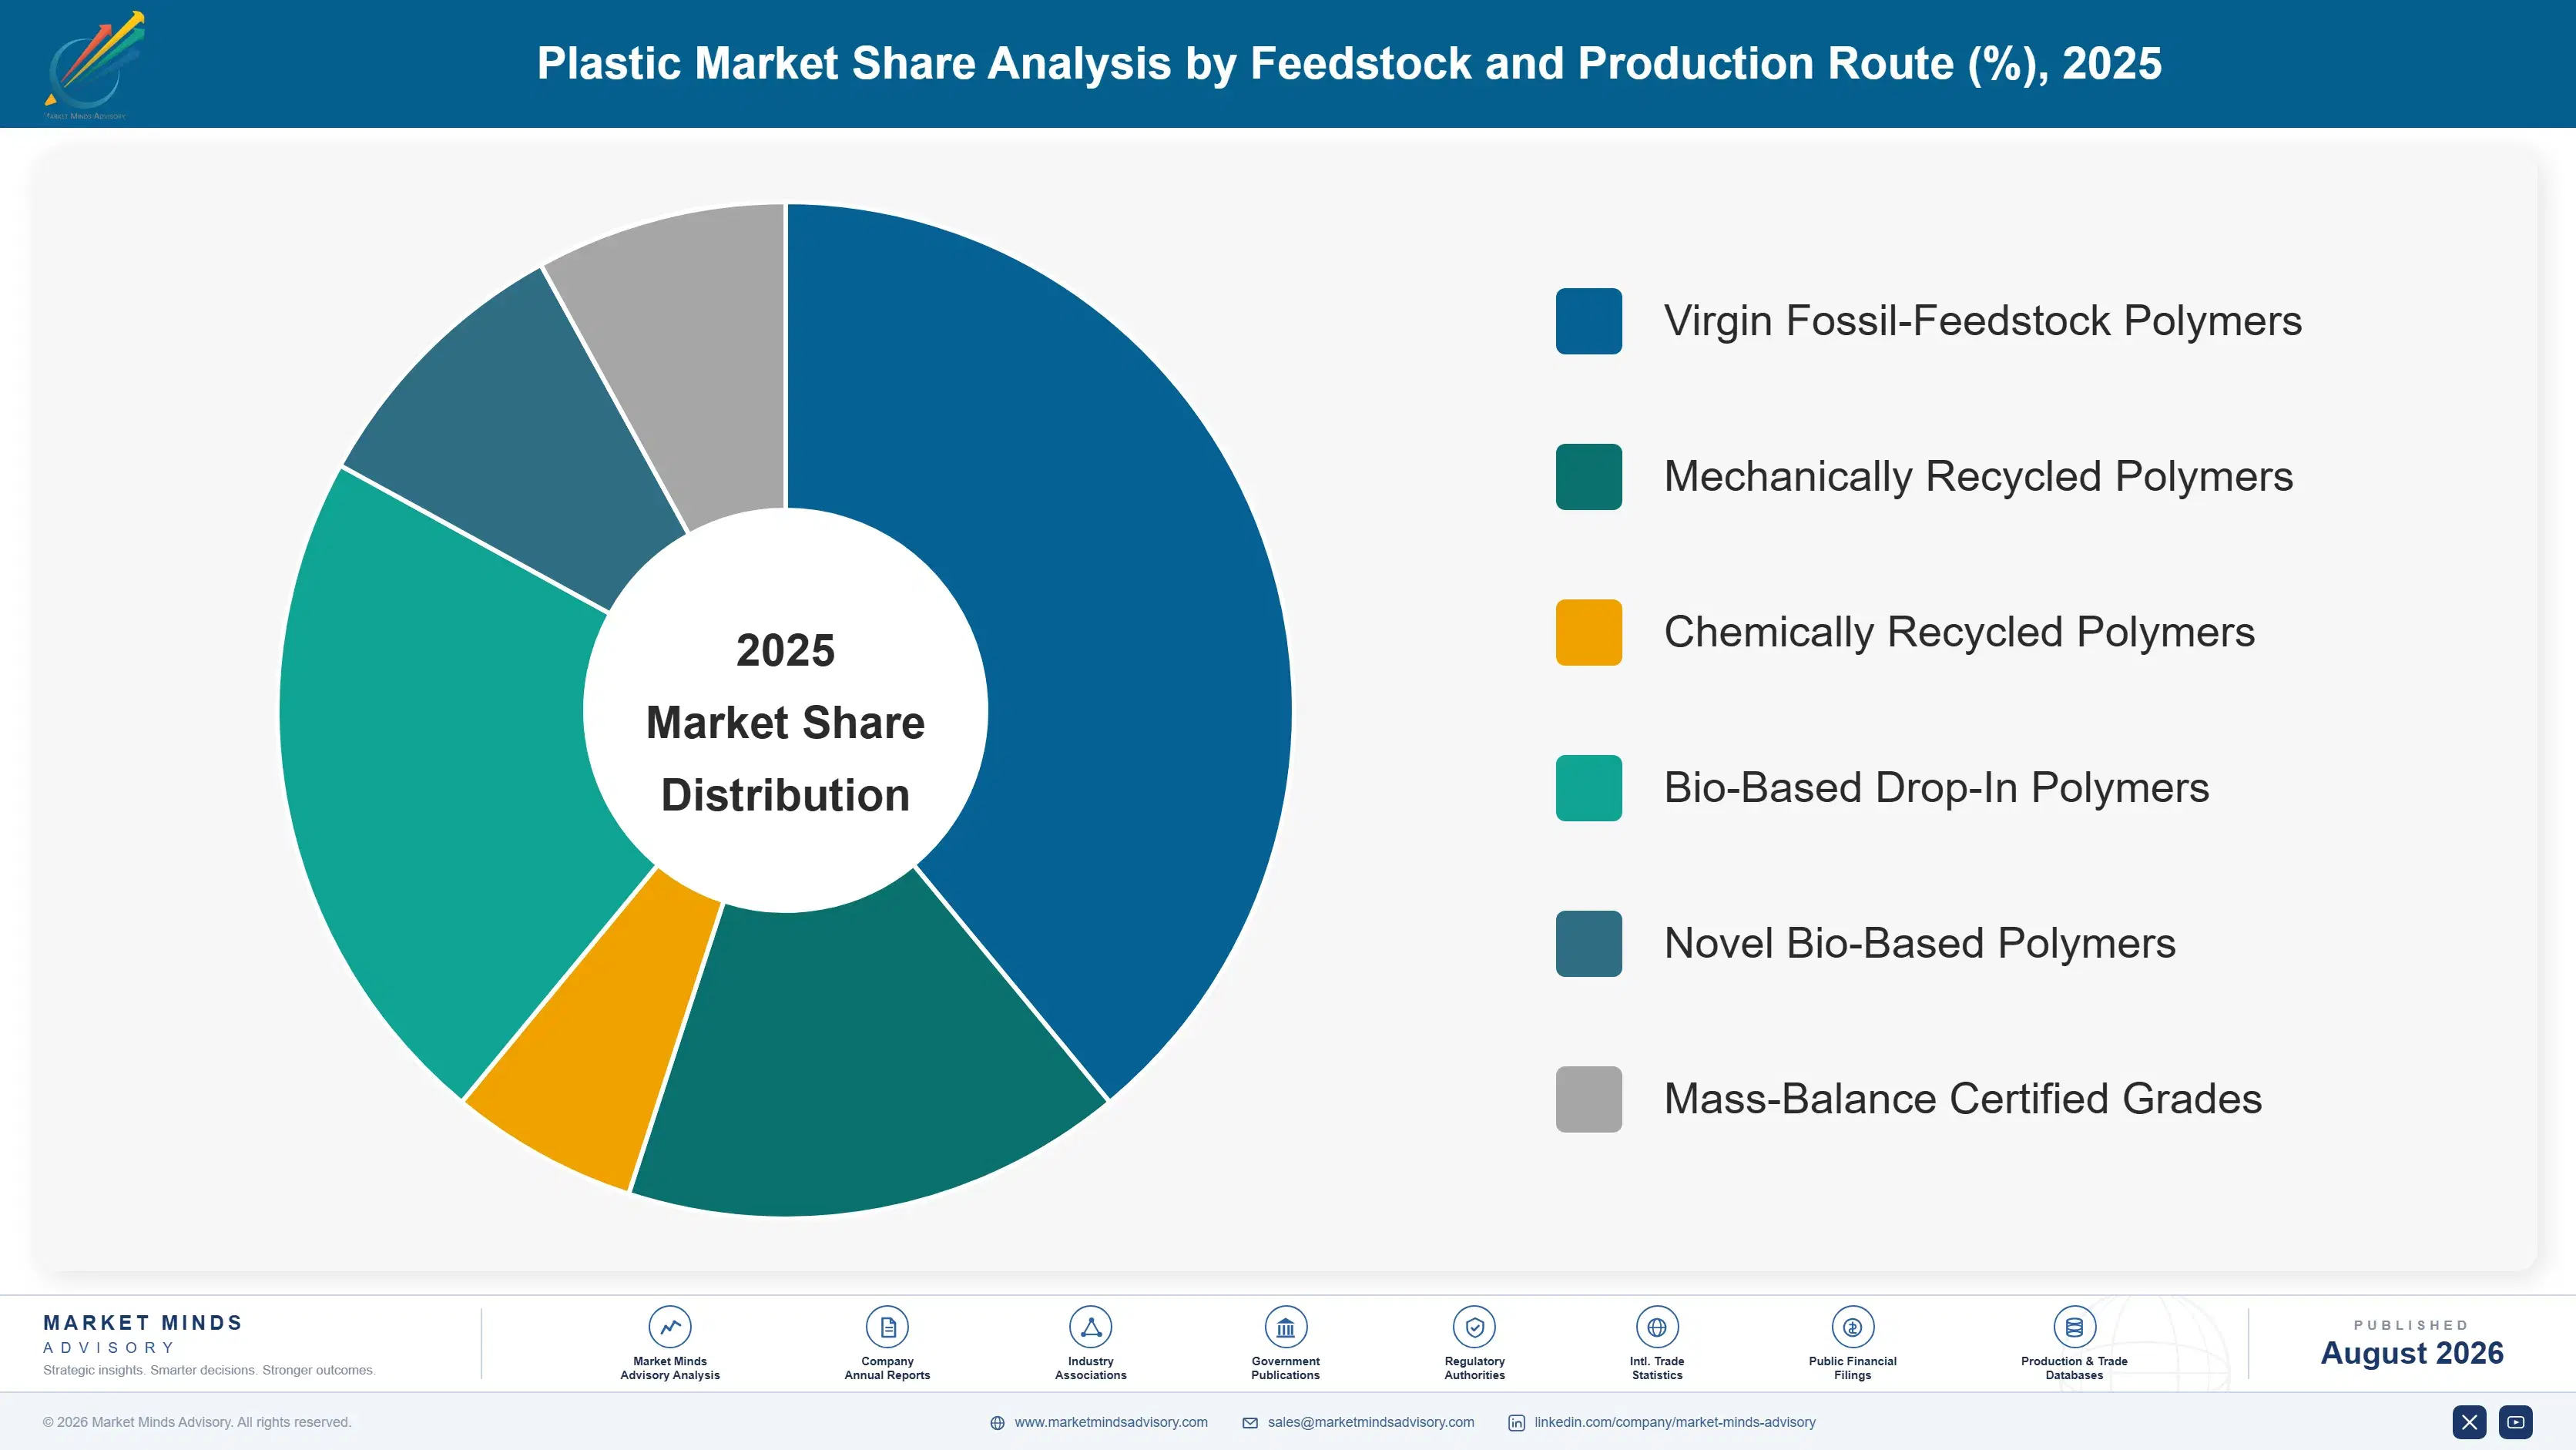Click the LinkedIn icon in footer
The height and width of the screenshot is (1450, 2576).
click(x=1516, y=1423)
